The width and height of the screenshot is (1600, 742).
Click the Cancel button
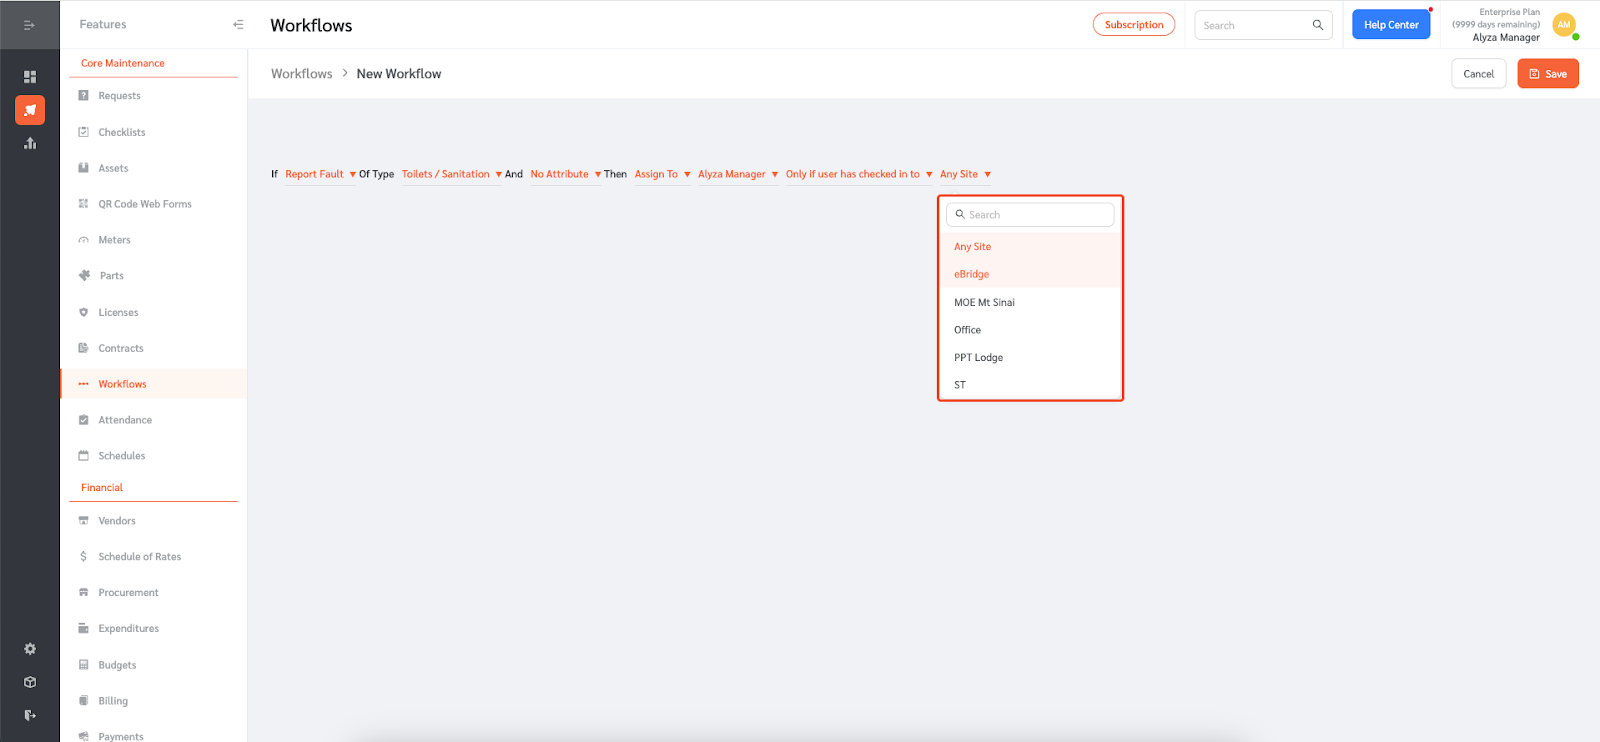[1479, 74]
